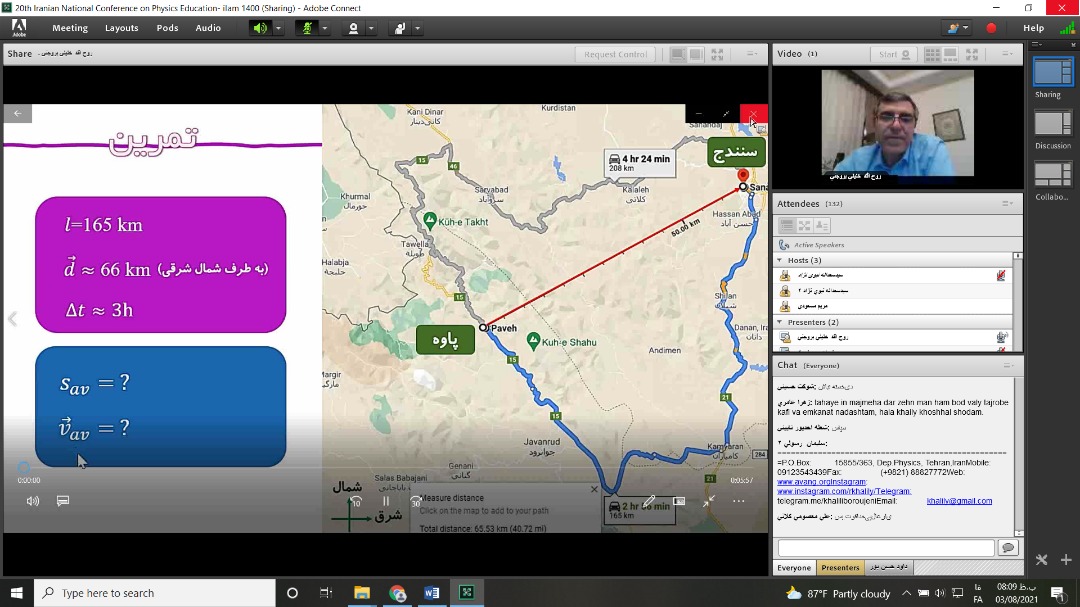Open the Pods menu

[167, 28]
